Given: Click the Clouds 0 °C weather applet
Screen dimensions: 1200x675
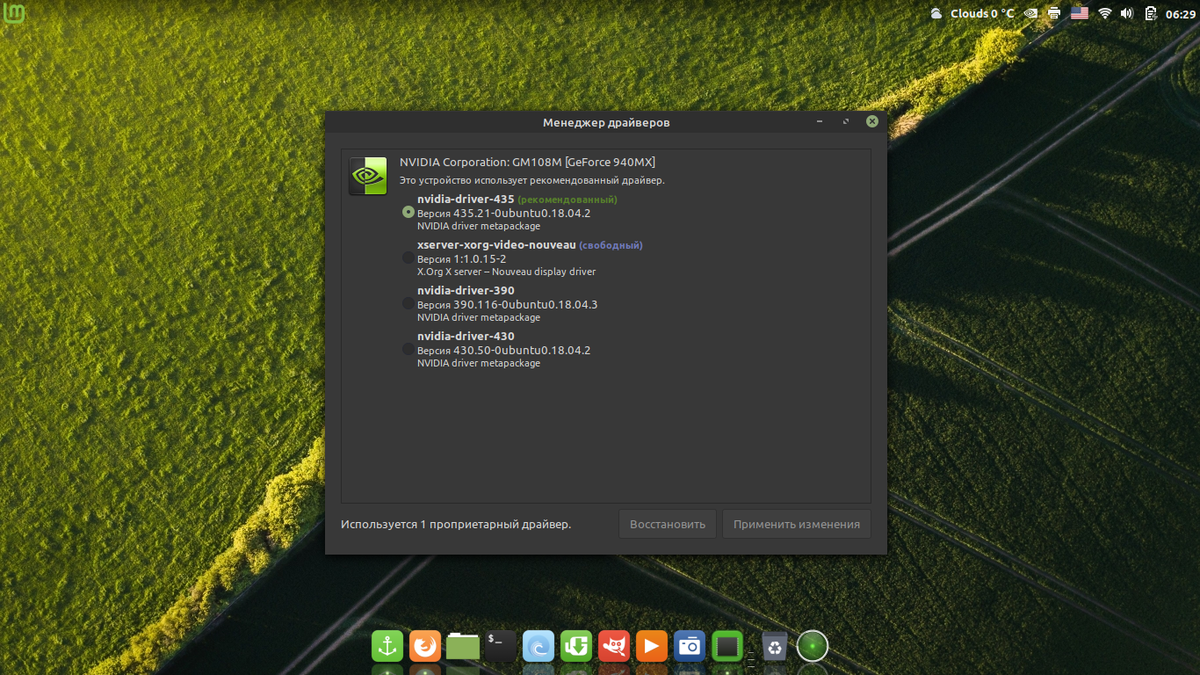Looking at the screenshot, I should tap(971, 13).
